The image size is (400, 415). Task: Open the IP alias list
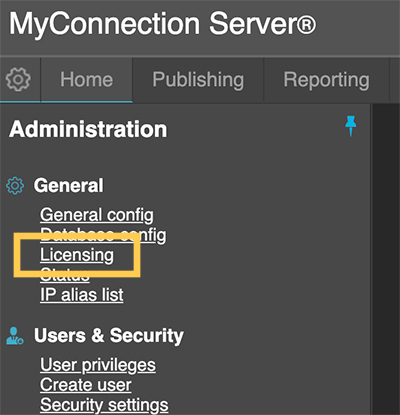[82, 295]
